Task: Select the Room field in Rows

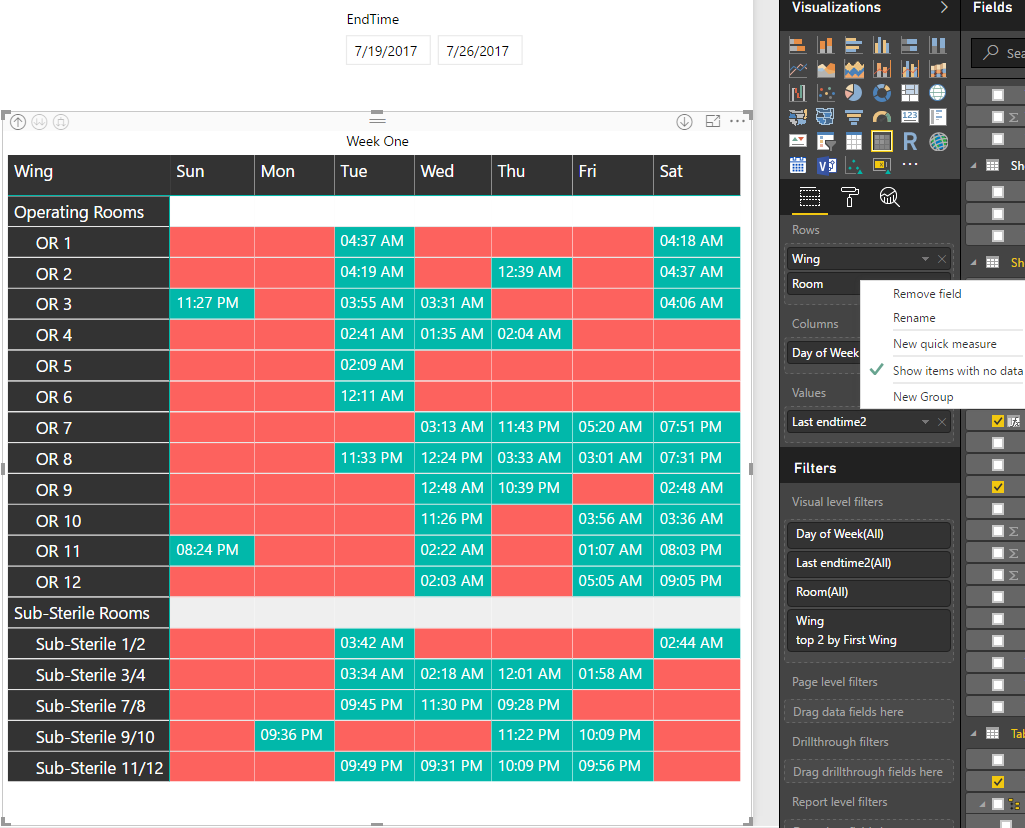Action: 824,284
